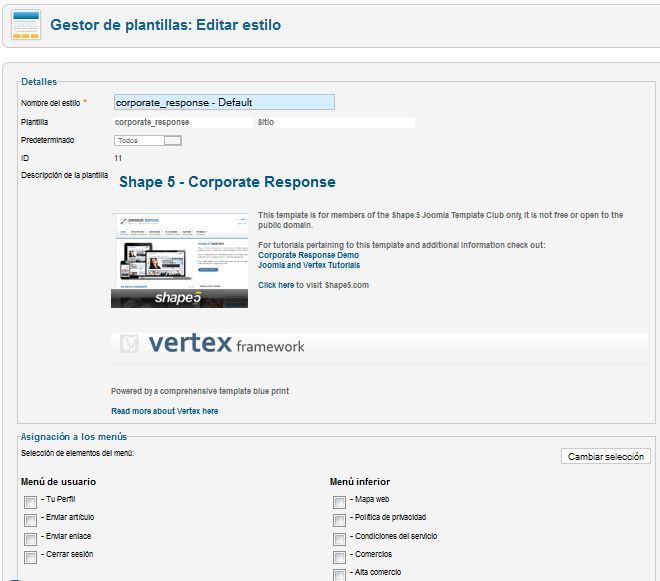Focus the Nombre del estilo text field
Screen dimensions: 660x581
click(x=224, y=102)
